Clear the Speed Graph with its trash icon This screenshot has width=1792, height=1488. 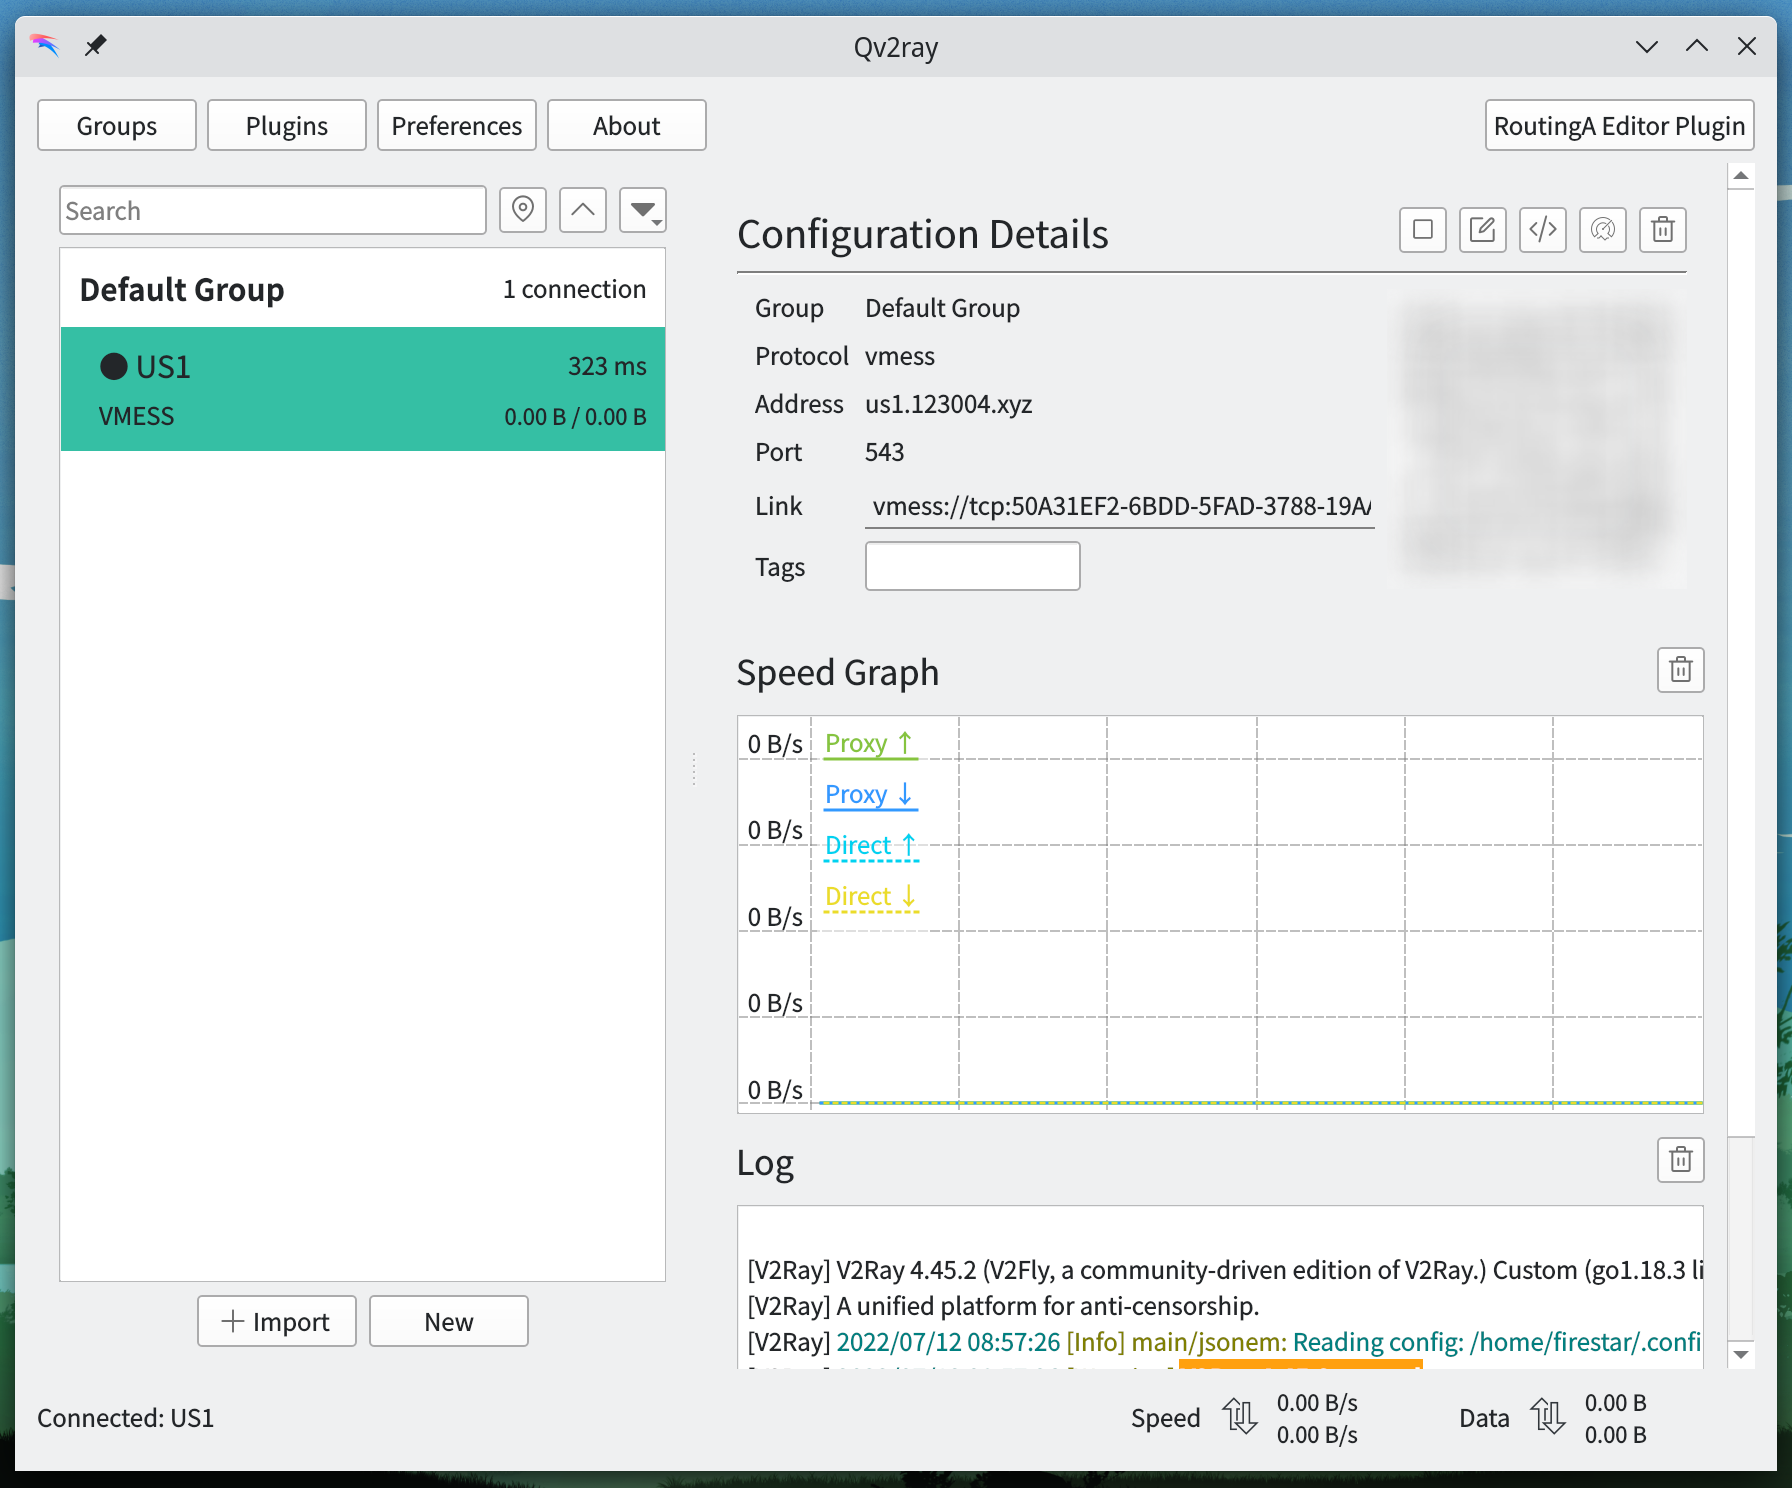point(1681,670)
